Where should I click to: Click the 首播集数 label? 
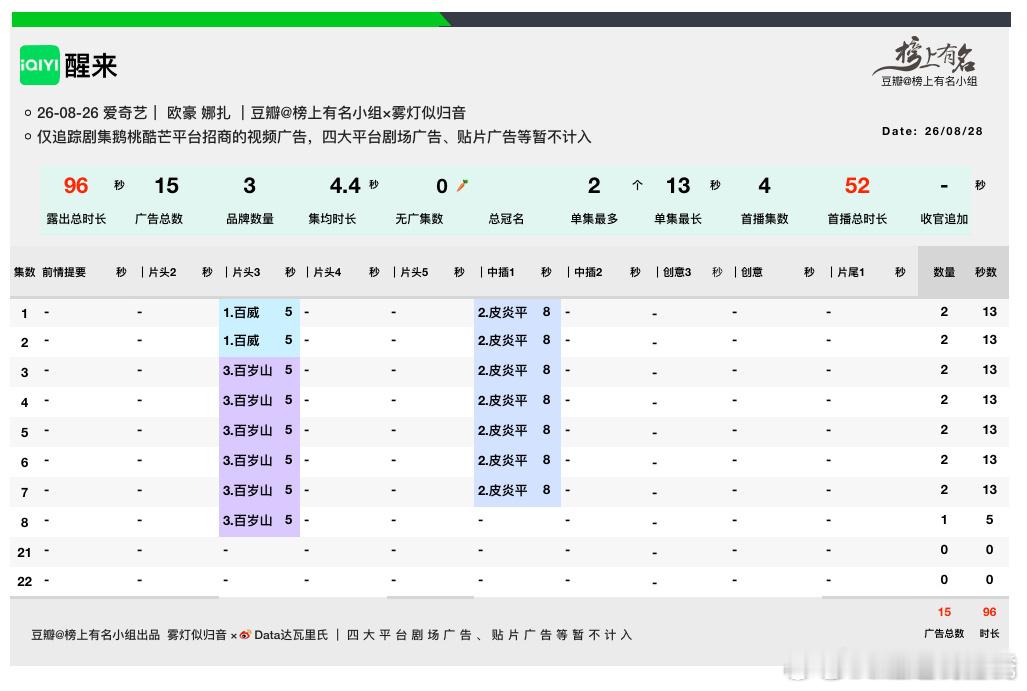764,219
